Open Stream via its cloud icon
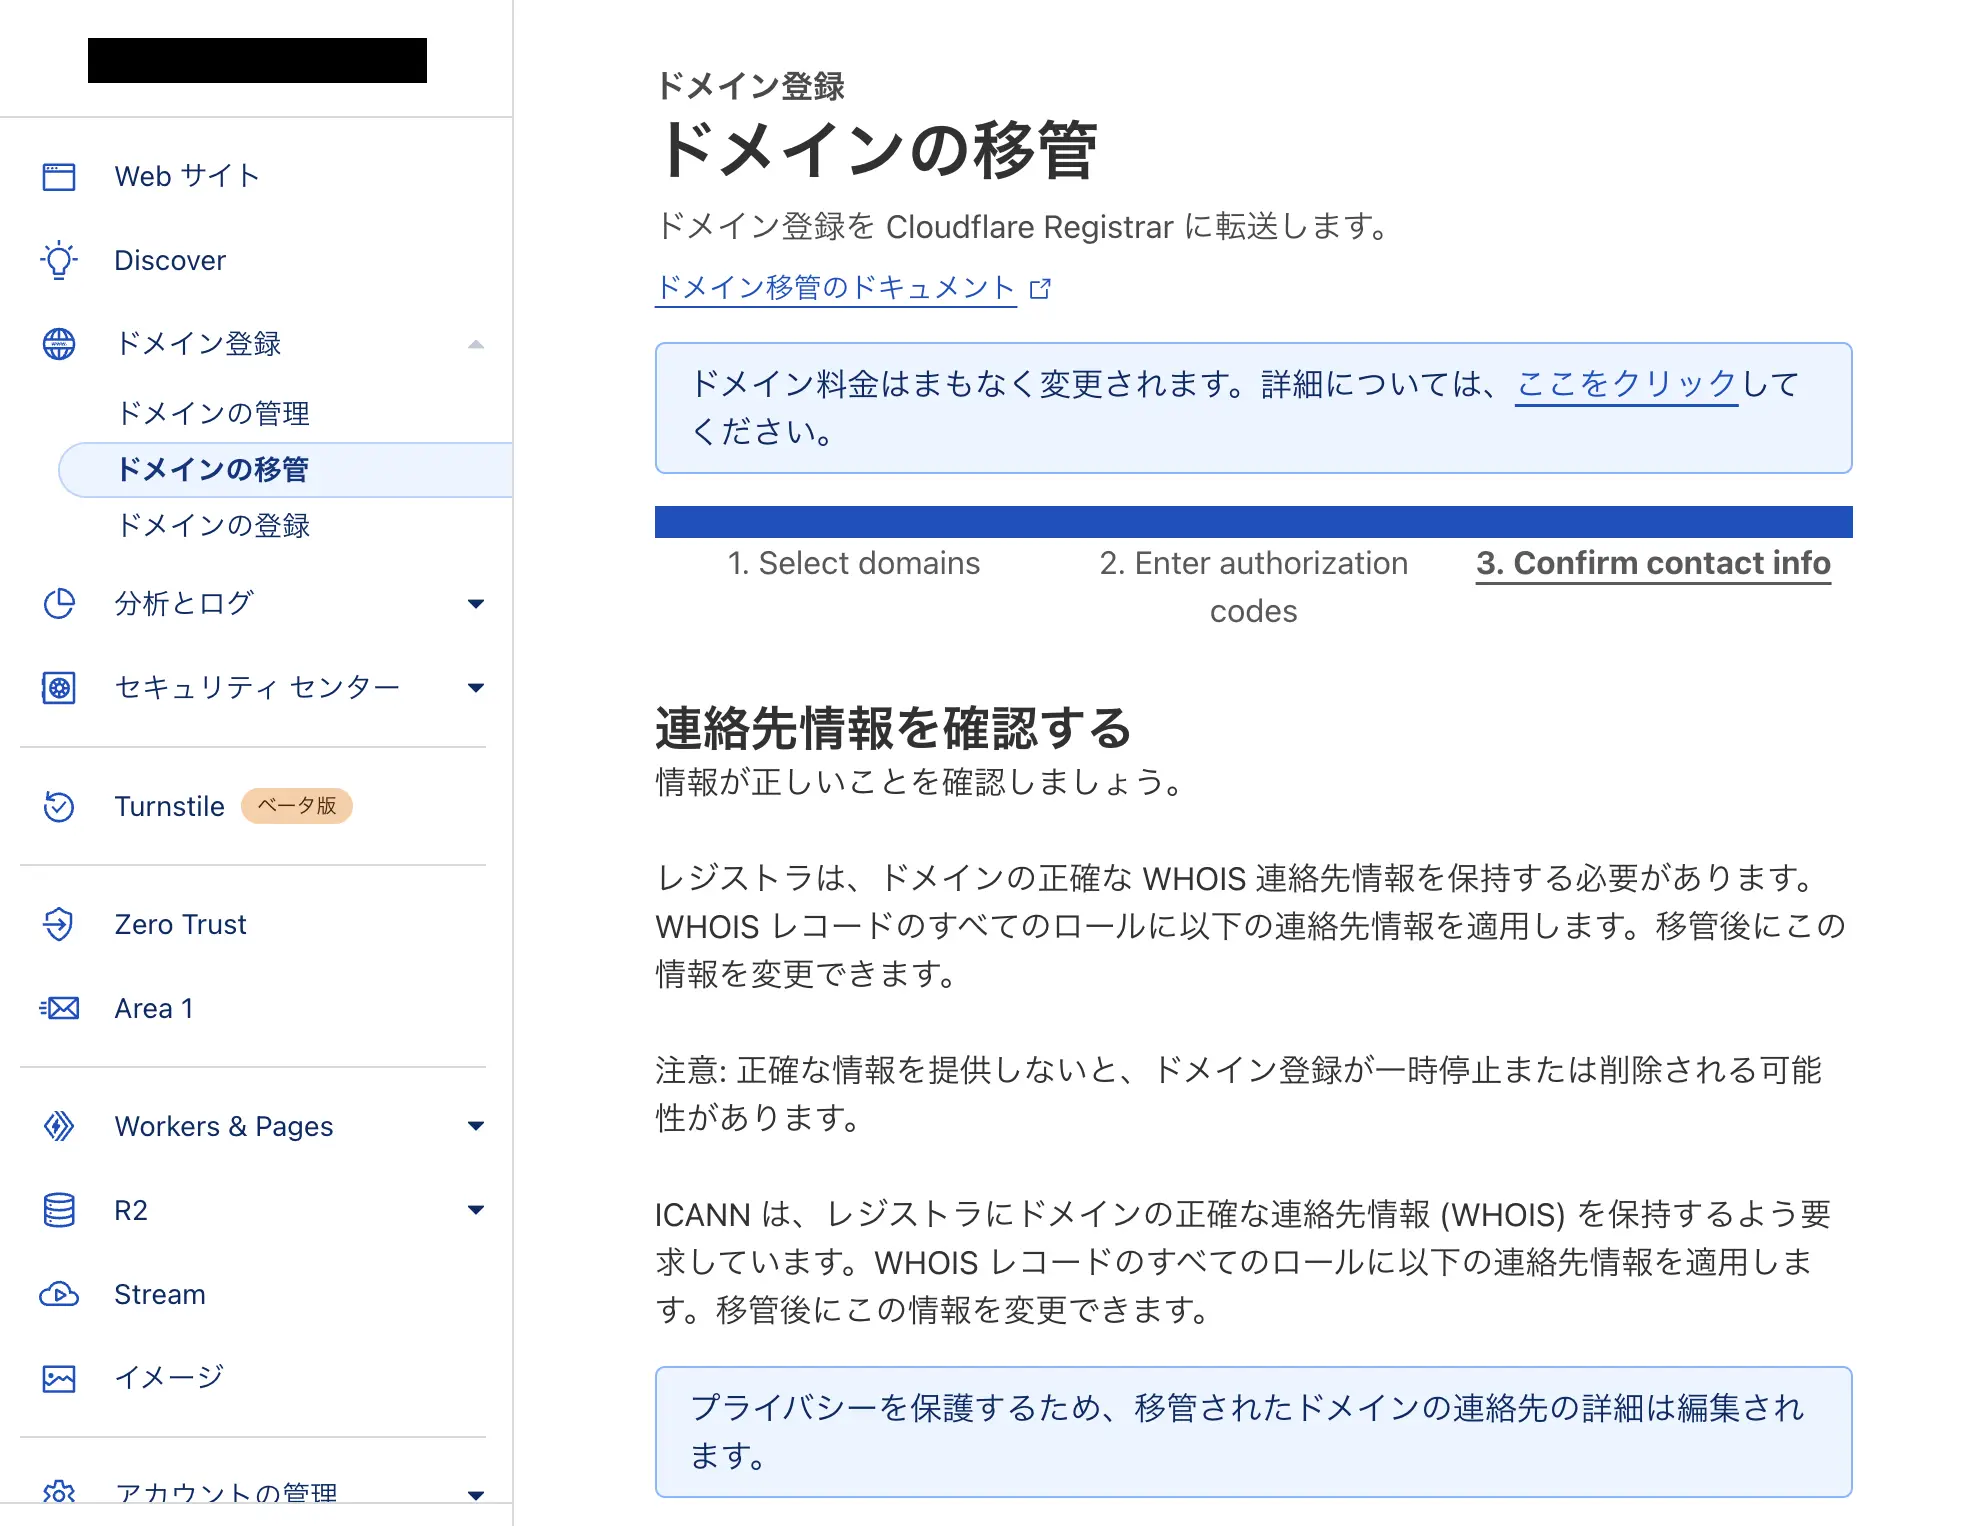1972x1526 pixels. coord(59,1294)
